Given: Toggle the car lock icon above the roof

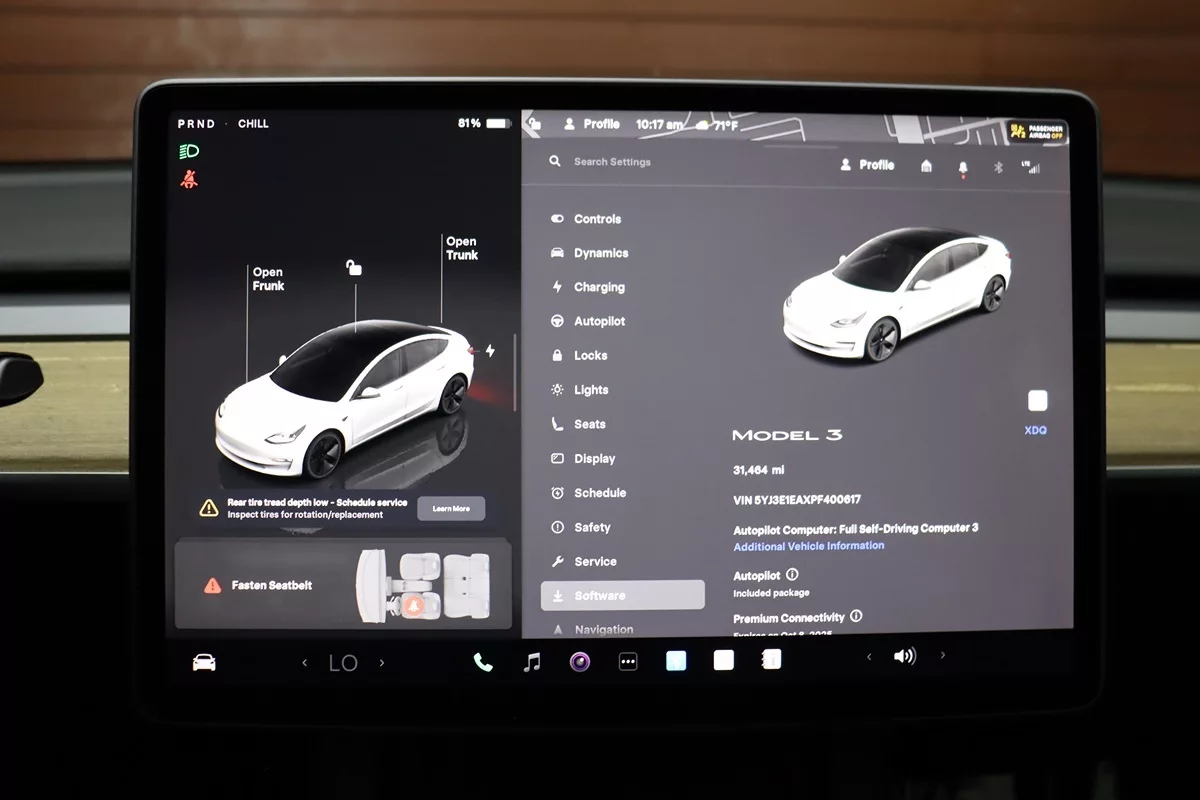Looking at the screenshot, I should pyautogui.click(x=354, y=267).
